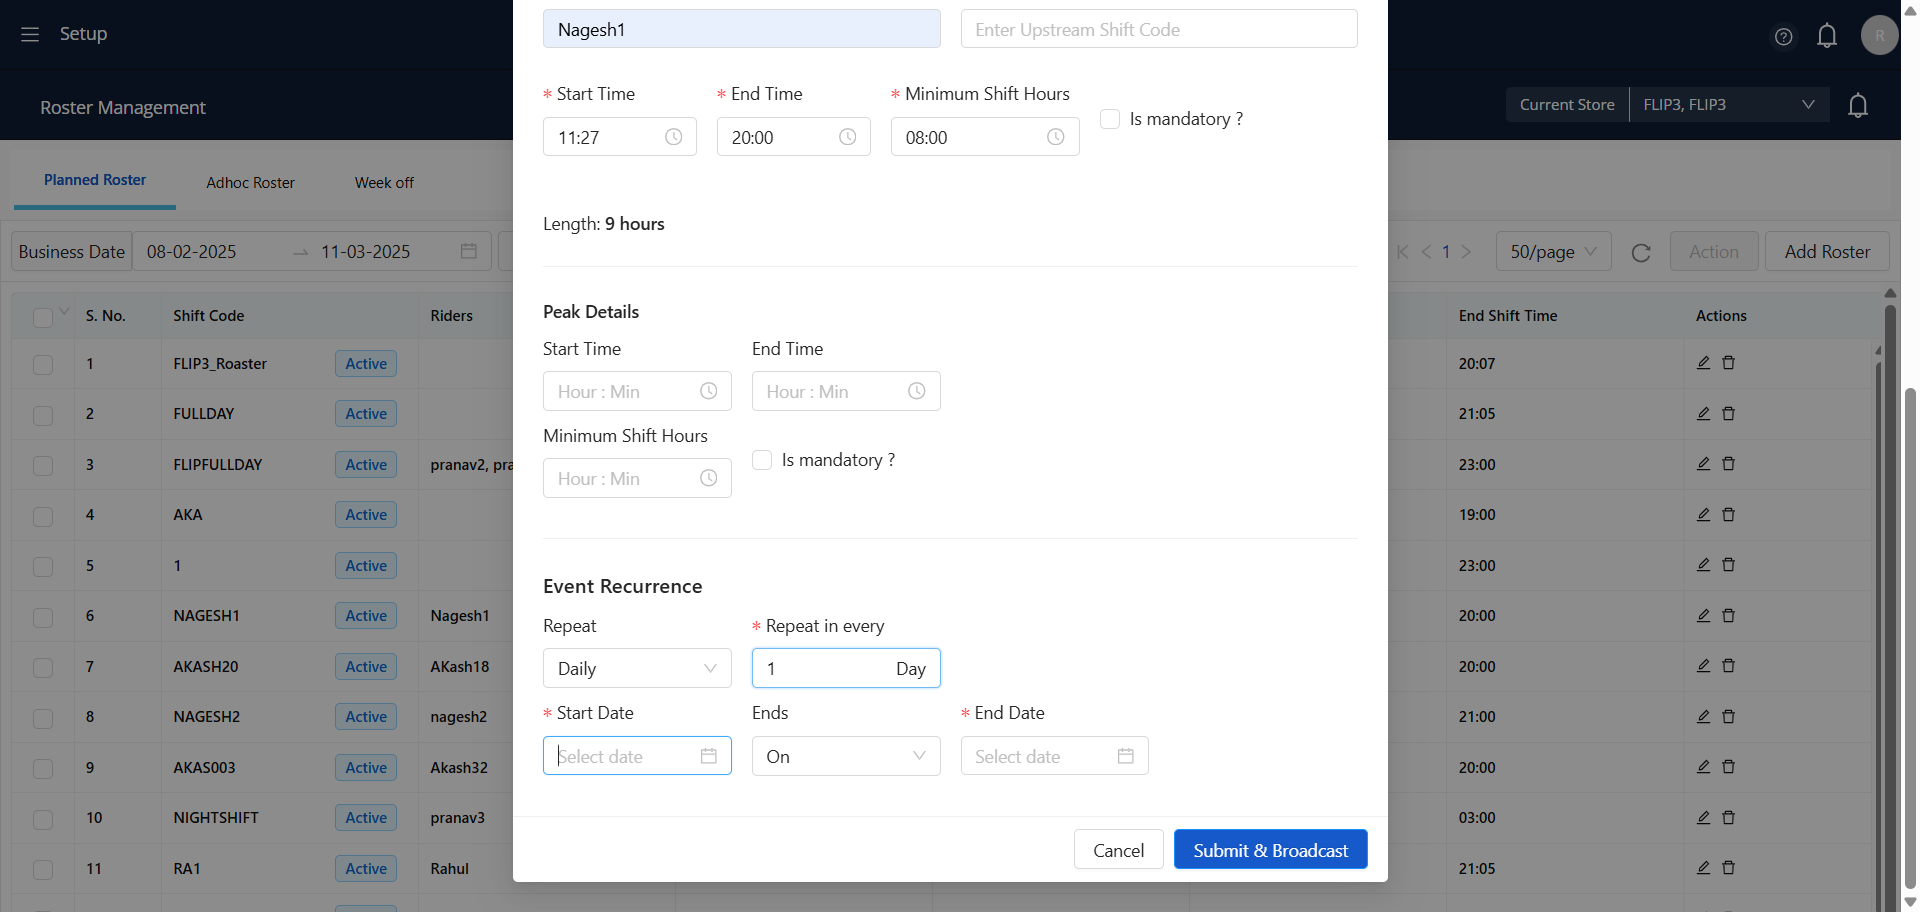Click the user avatar in top right
Image resolution: width=1920 pixels, height=912 pixels.
click(1879, 35)
